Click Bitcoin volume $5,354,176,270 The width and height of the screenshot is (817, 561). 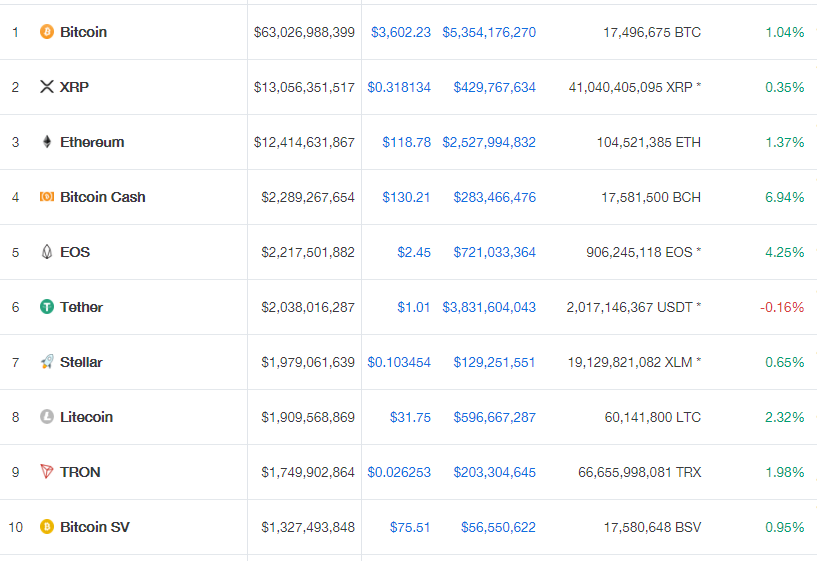click(489, 32)
